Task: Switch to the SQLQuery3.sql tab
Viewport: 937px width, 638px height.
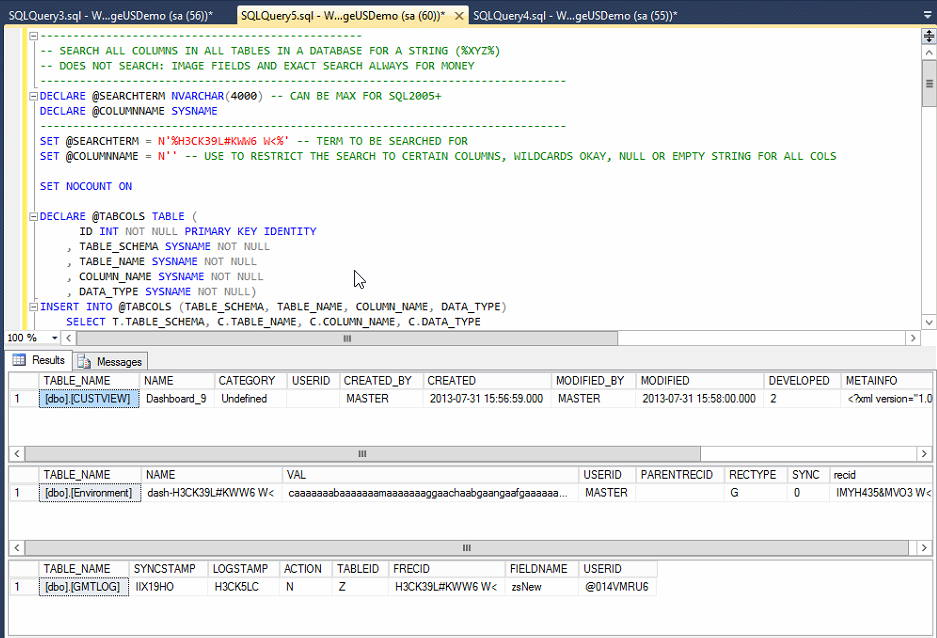Action: point(110,15)
